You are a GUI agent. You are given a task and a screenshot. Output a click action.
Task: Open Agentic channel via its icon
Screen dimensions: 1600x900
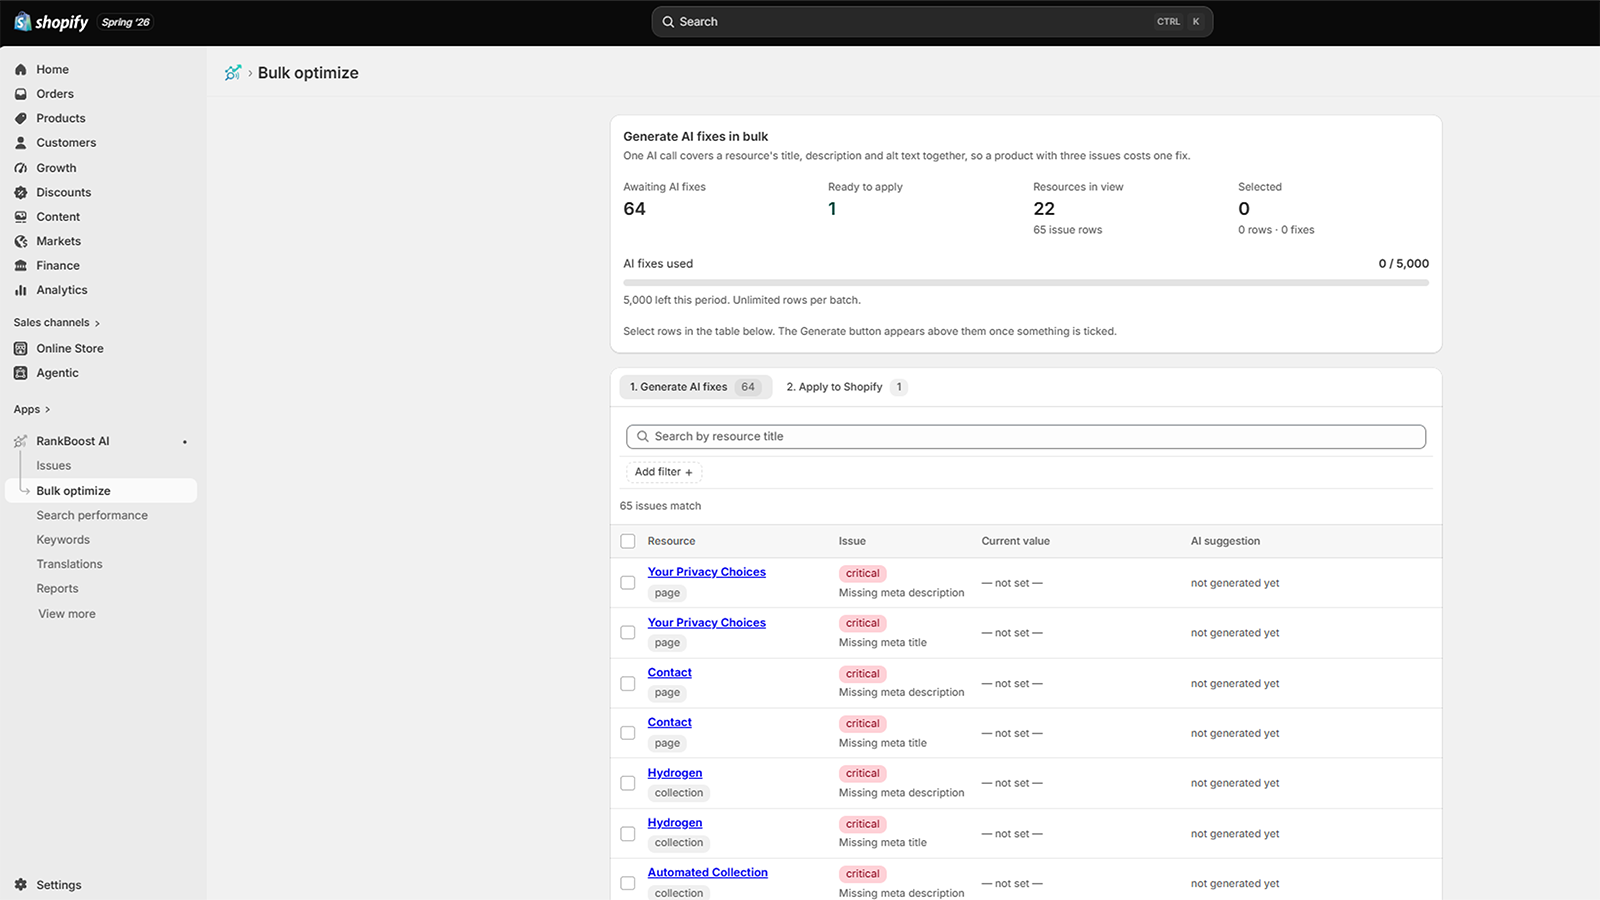(21, 373)
